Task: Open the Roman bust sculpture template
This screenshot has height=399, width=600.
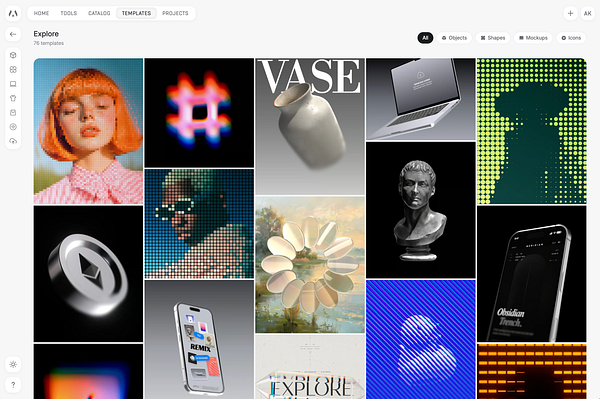Action: pyautogui.click(x=421, y=210)
